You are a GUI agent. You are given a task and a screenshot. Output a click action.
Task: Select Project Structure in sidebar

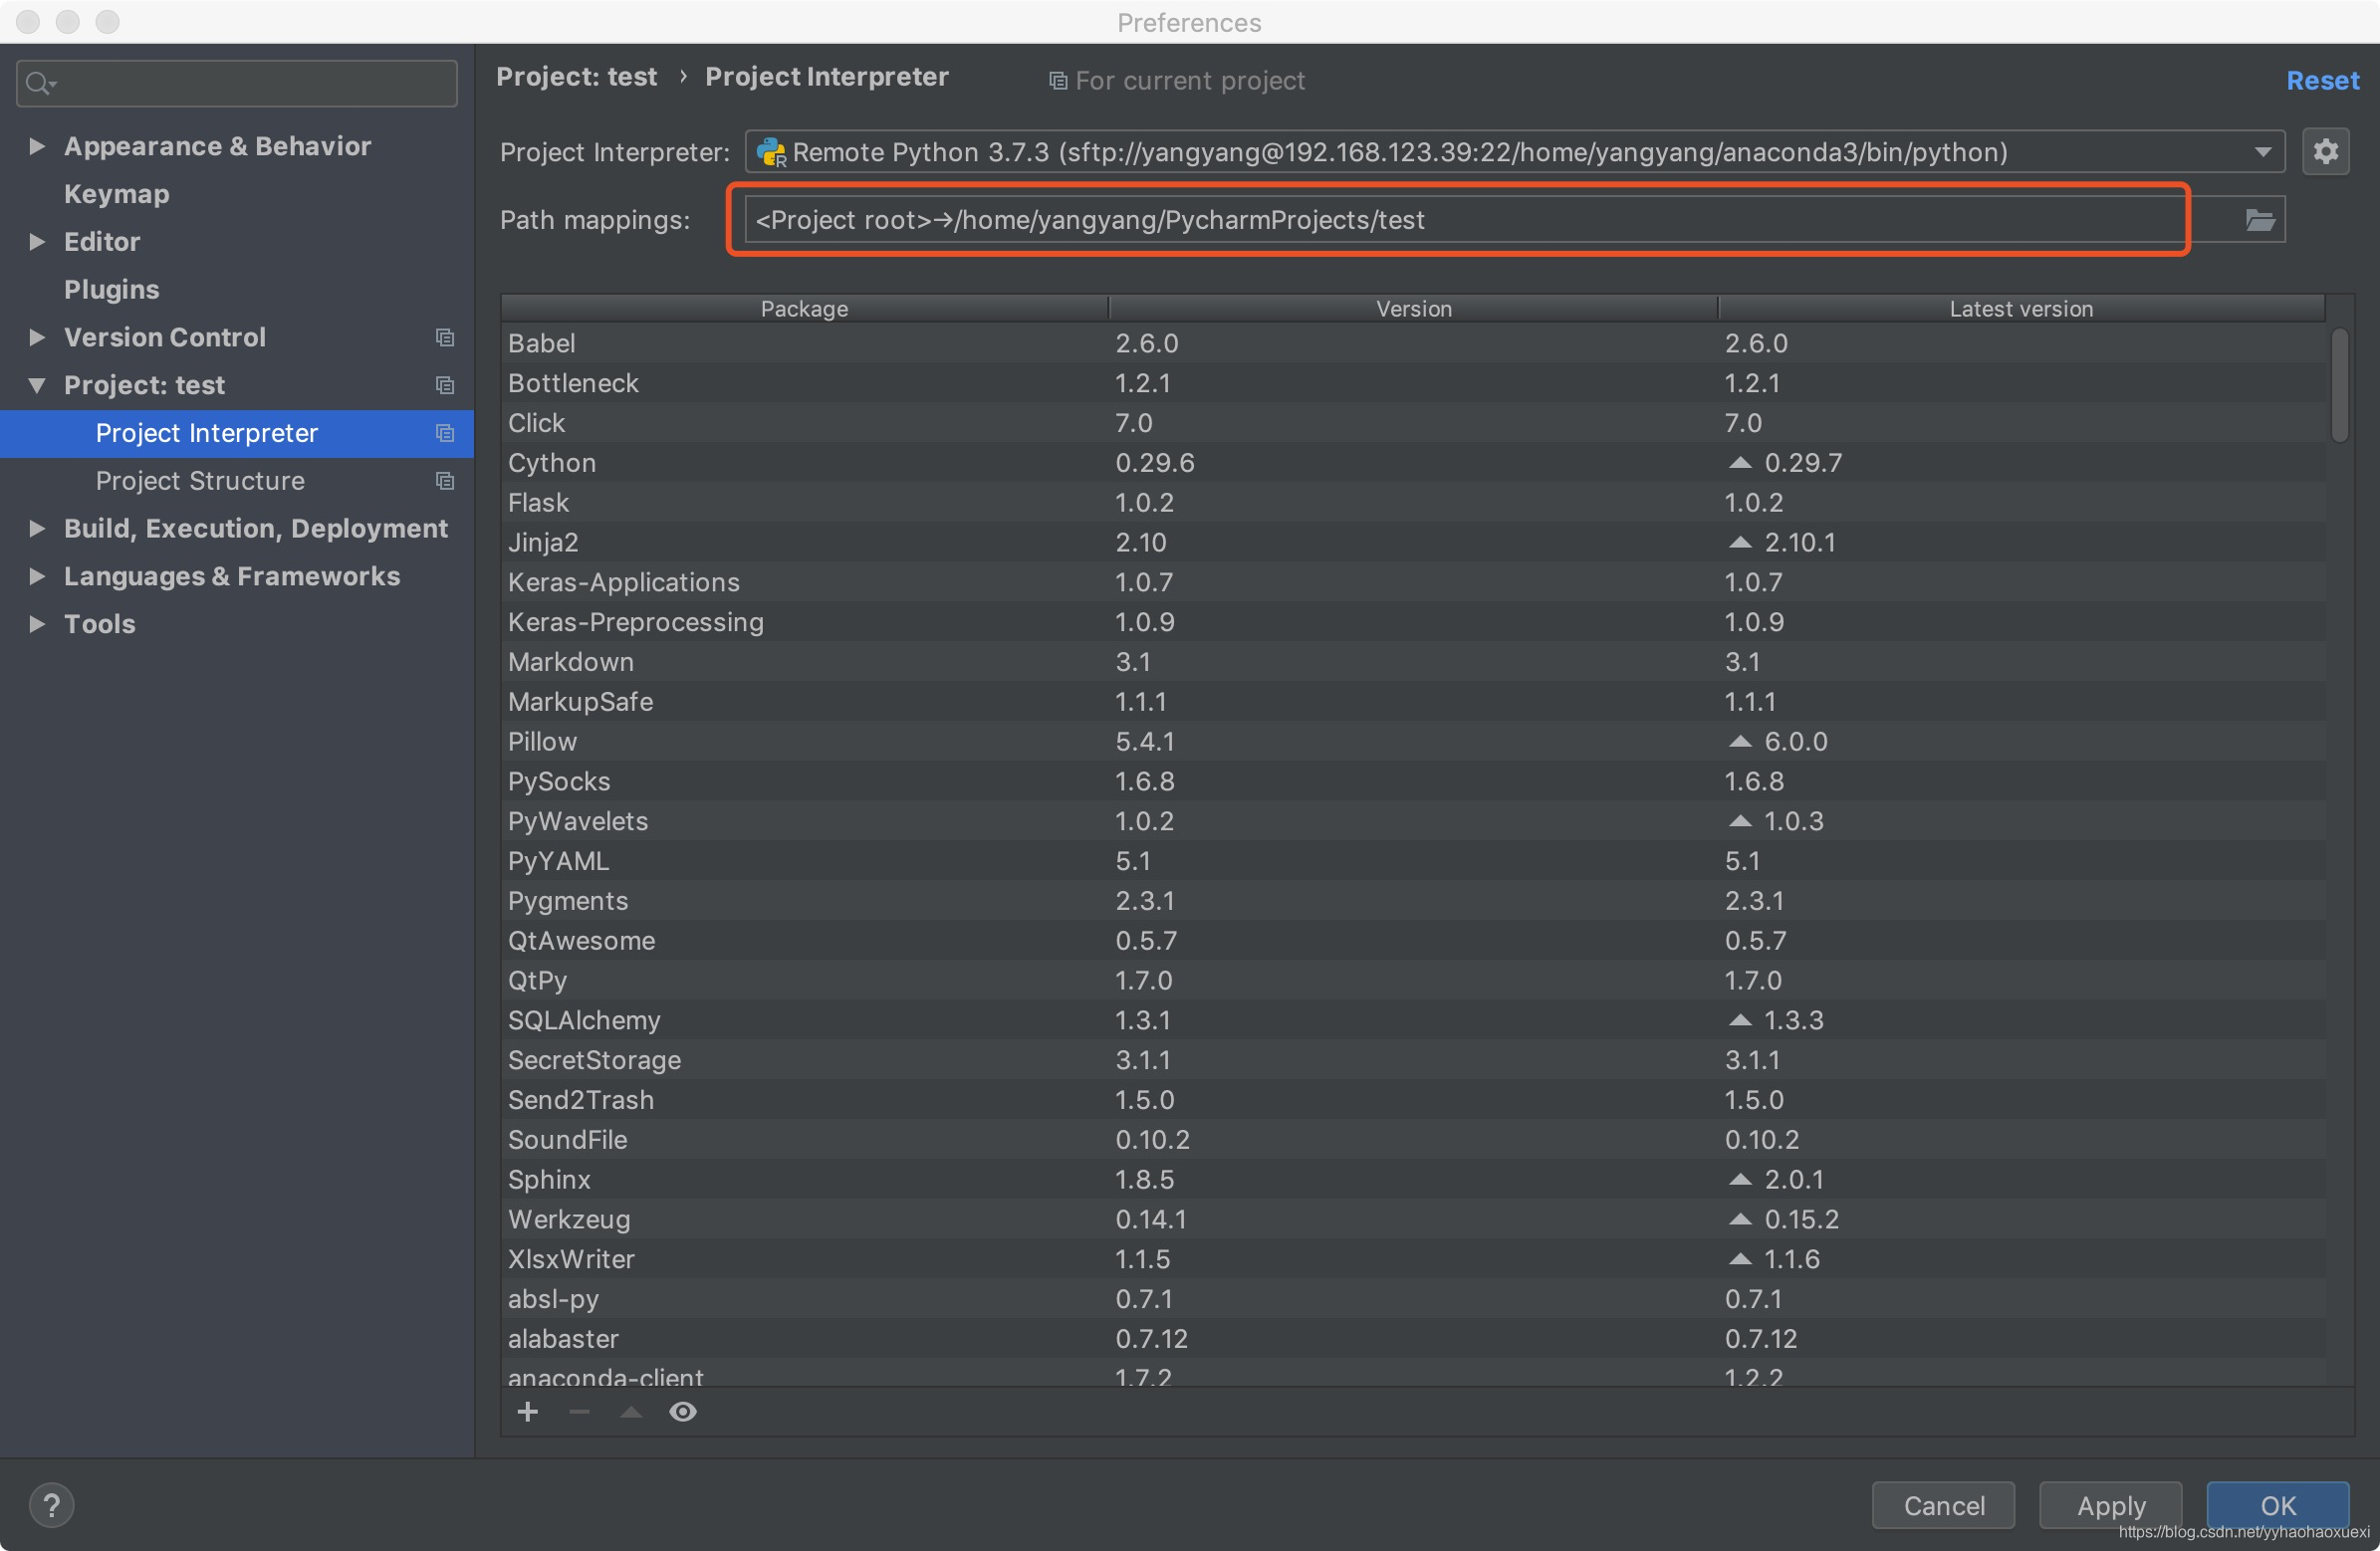[x=200, y=481]
